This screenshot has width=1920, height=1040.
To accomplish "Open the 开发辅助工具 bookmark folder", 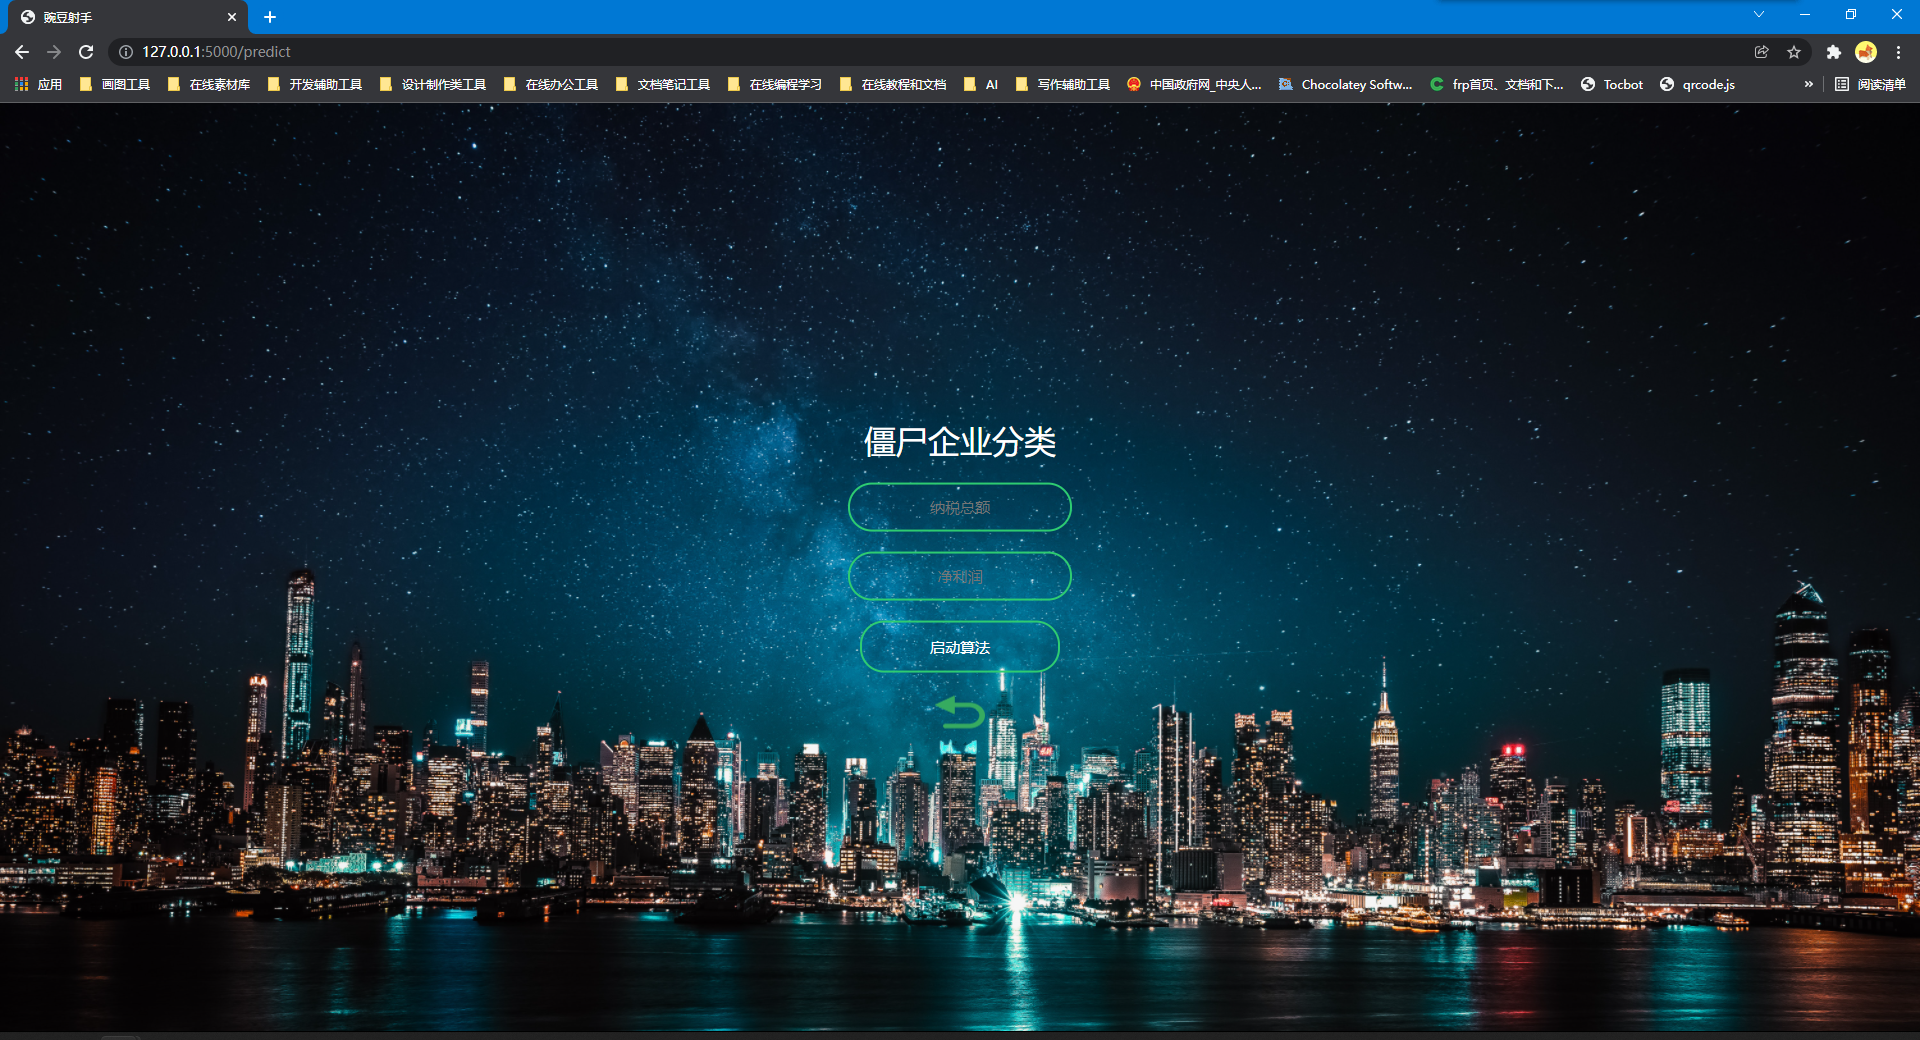I will point(315,84).
